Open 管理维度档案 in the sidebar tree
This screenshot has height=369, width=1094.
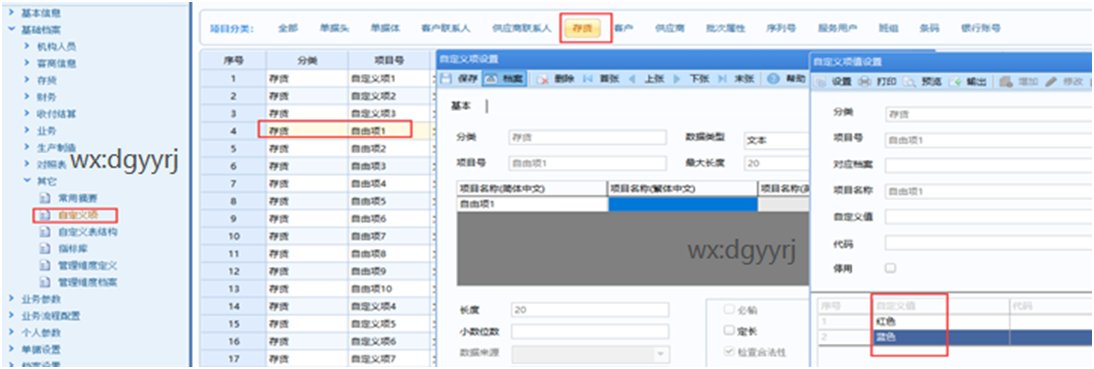[x=88, y=282]
